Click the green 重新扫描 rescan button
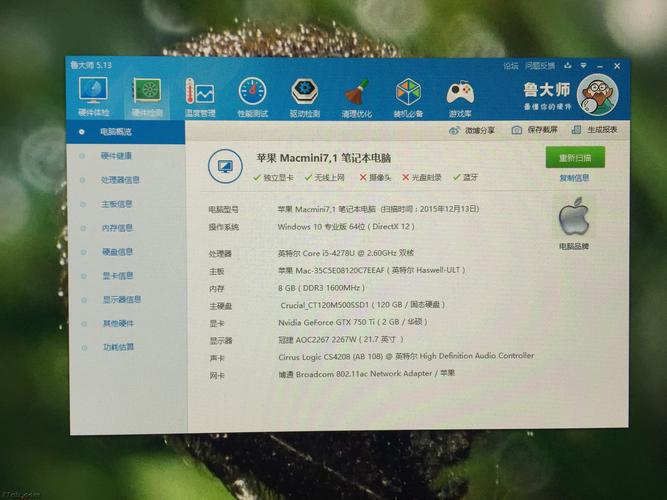 575,158
